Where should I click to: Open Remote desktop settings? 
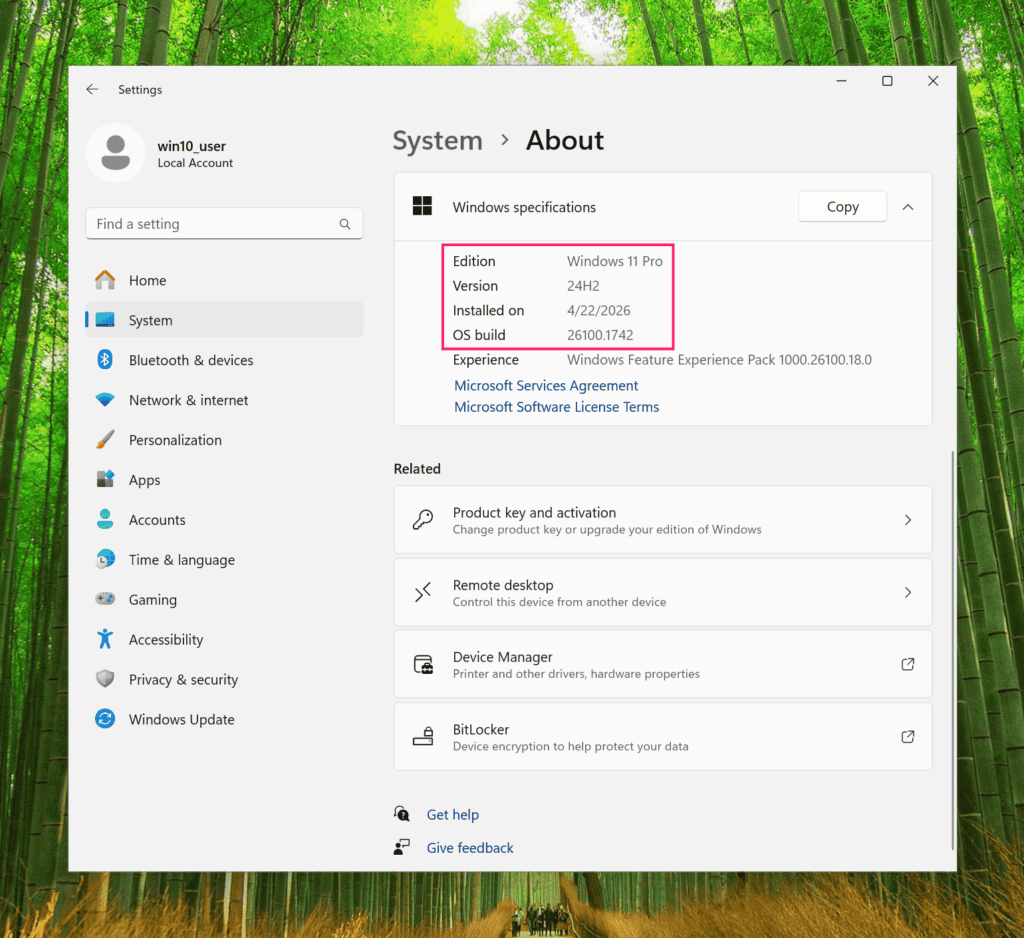[x=663, y=592]
